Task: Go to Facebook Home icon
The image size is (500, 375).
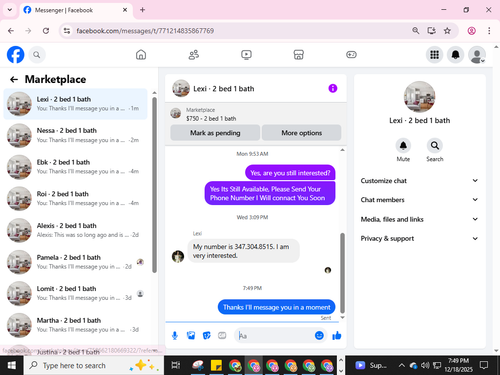Action: pos(141,55)
